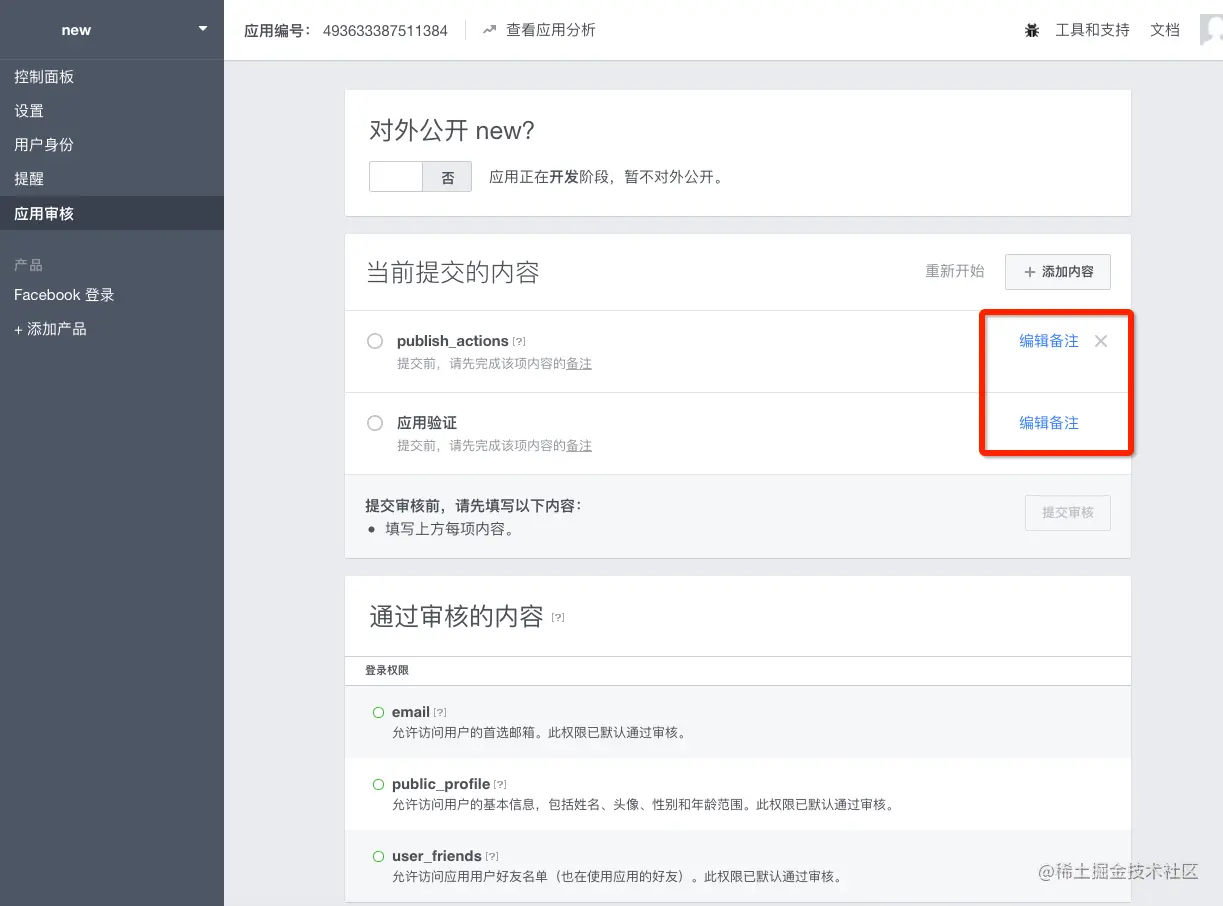Screen dimensions: 1223x906
Task: Click + 添加产品 in sidebar
Action: coord(50,329)
